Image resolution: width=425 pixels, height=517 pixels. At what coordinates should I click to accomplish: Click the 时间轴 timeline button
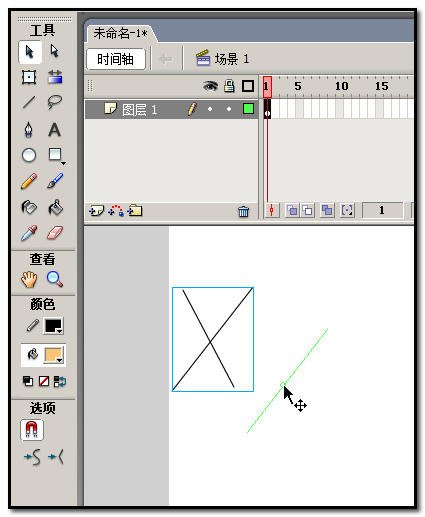click(116, 59)
